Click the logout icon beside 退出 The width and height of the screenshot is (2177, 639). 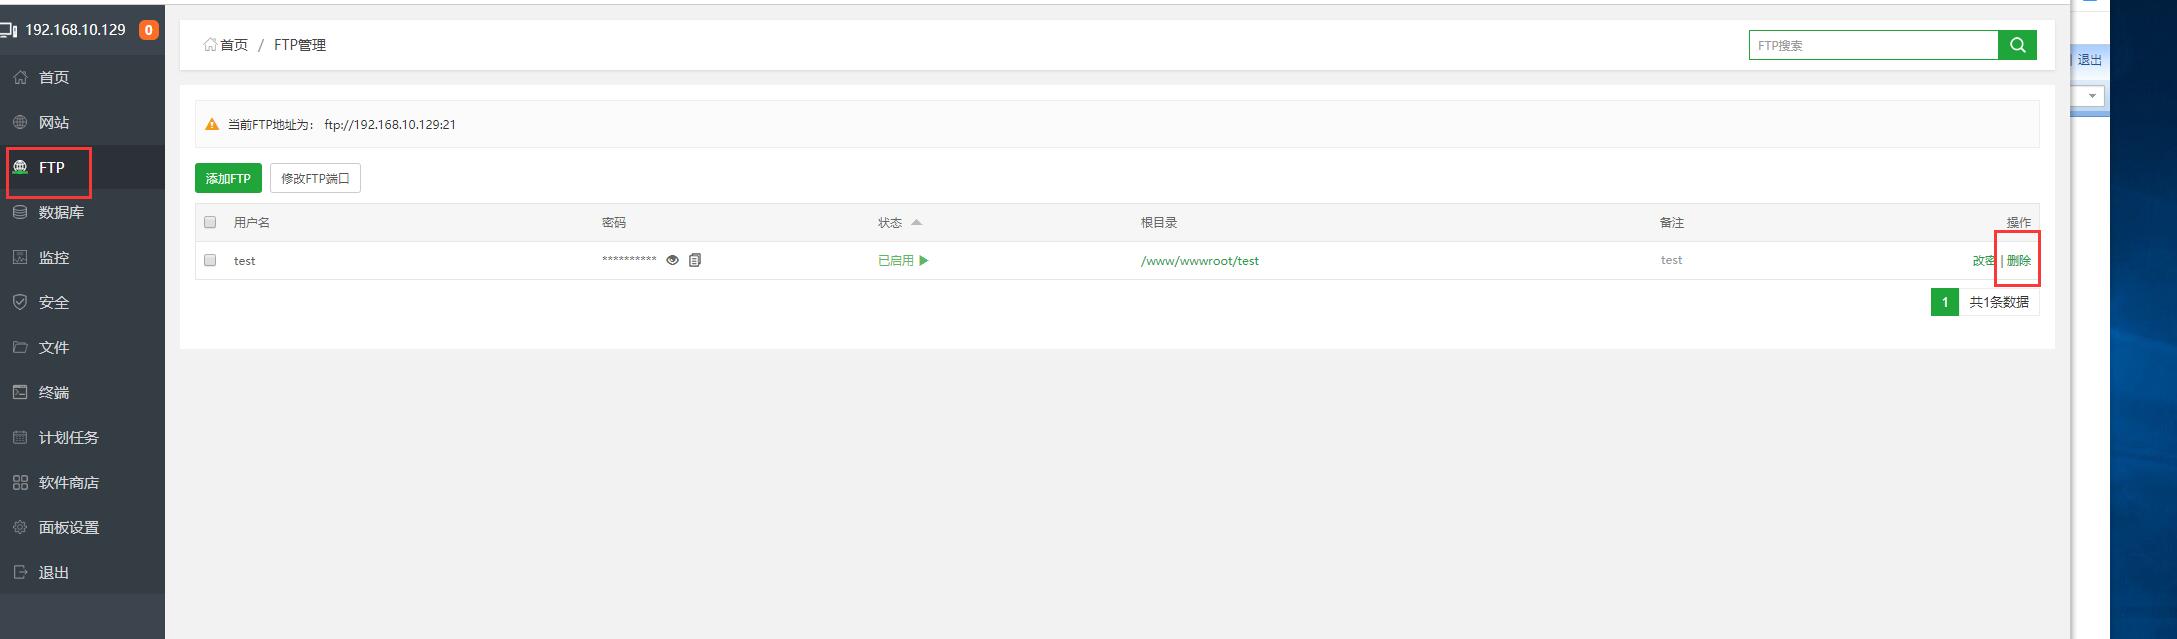coord(20,572)
